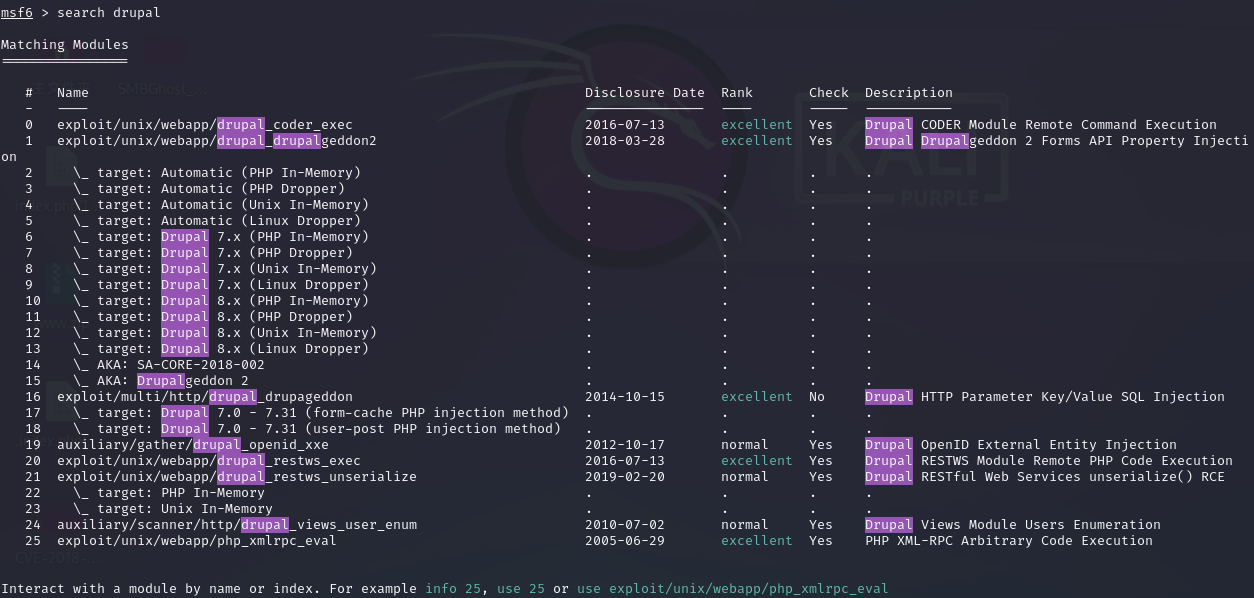Click disclosure date 2012-10-17
This screenshot has height=598, width=1254.
pos(625,445)
